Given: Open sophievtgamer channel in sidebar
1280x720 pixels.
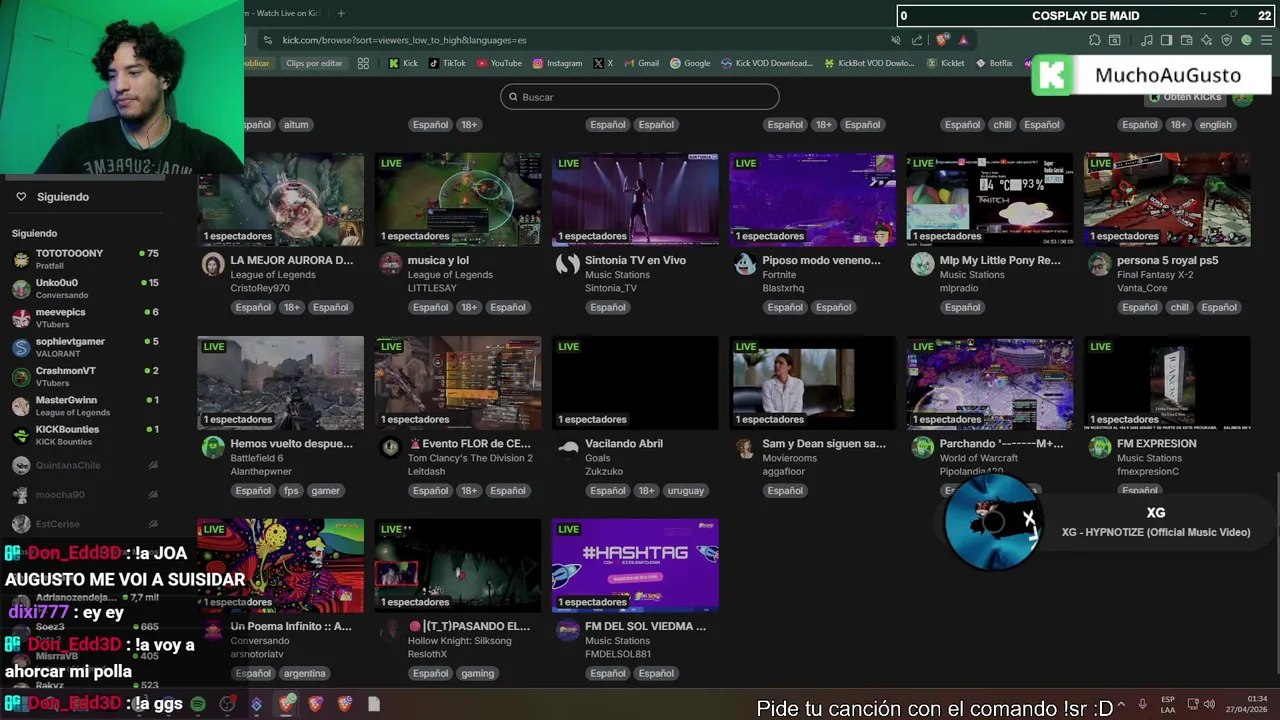Looking at the screenshot, I should [85, 347].
